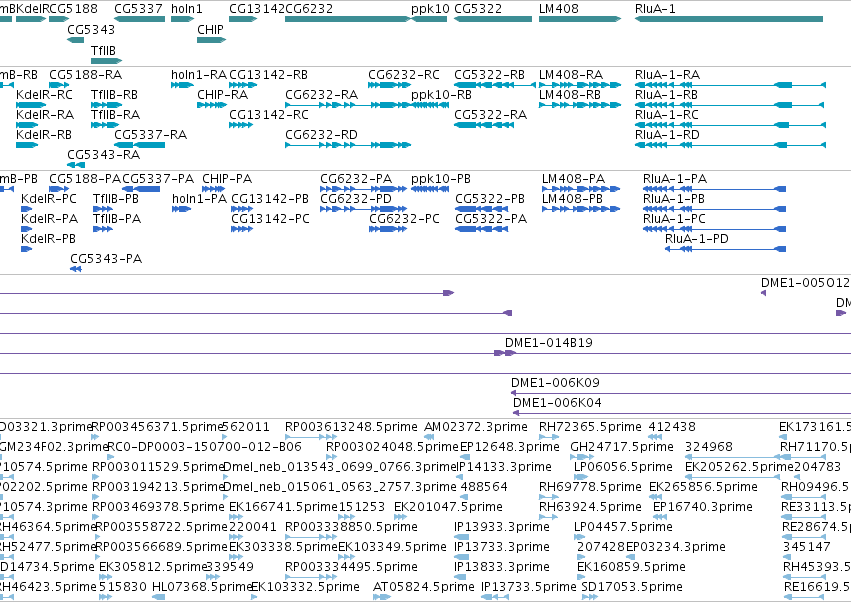Open the CHIP-RA transcript label
851x602 pixels.
222,94
